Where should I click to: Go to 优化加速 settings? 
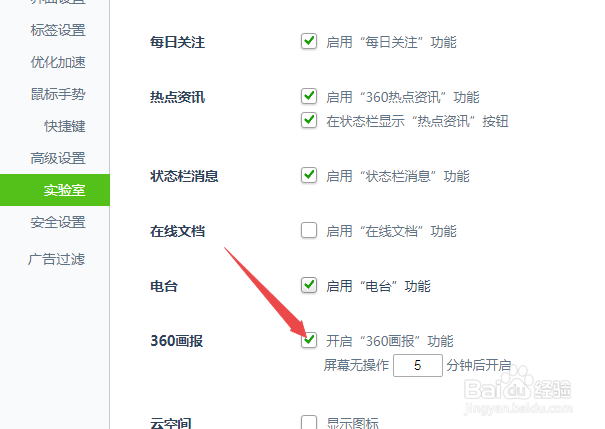(x=58, y=62)
